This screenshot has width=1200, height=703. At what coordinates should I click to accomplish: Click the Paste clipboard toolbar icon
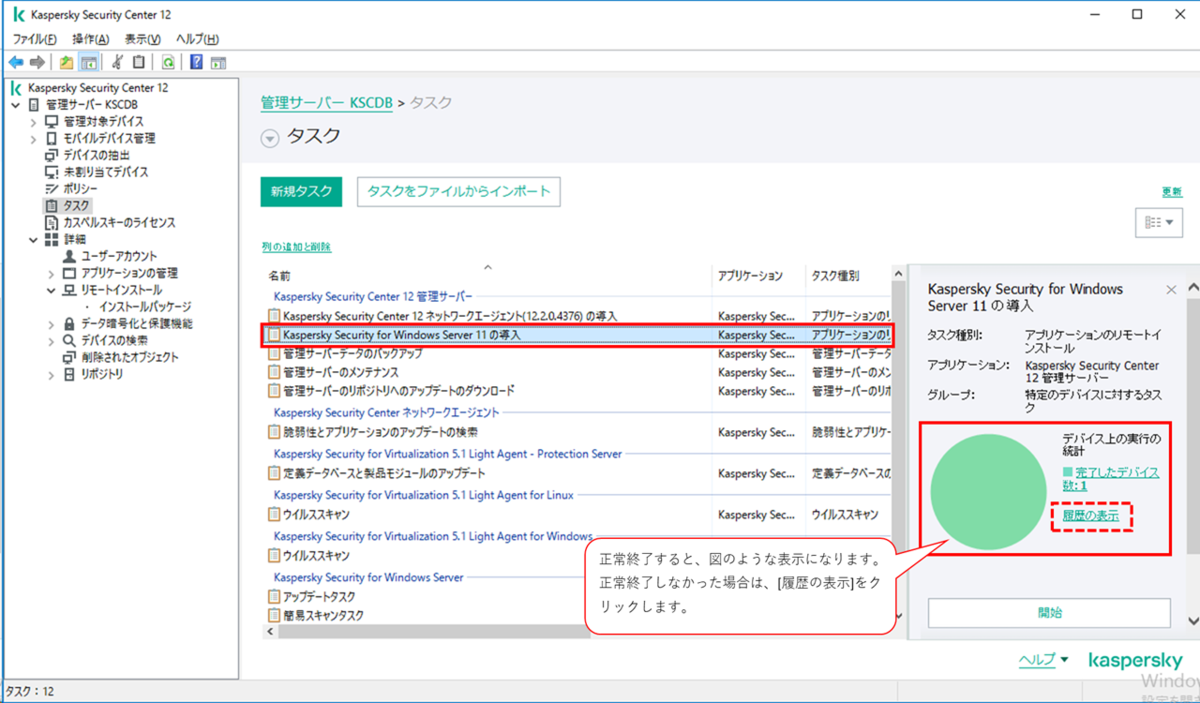[x=139, y=62]
